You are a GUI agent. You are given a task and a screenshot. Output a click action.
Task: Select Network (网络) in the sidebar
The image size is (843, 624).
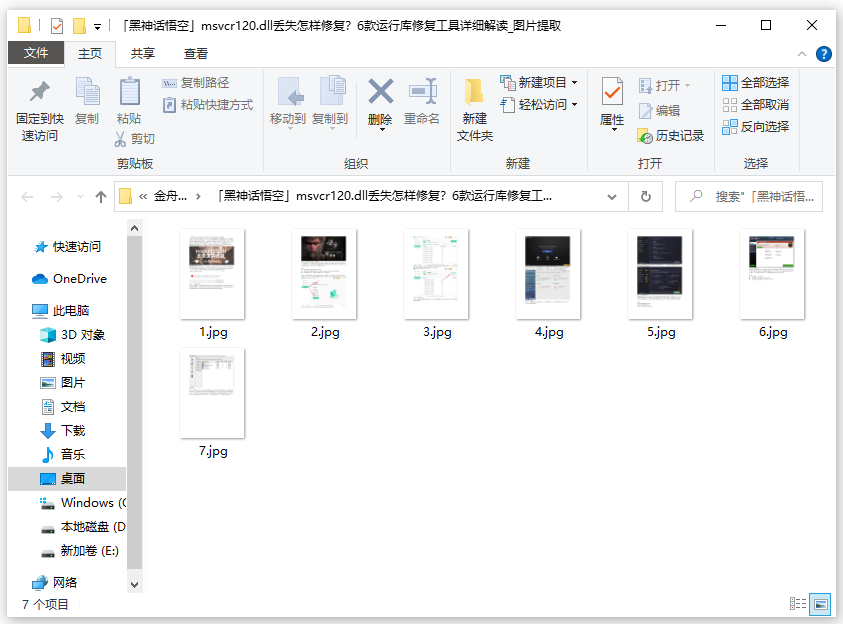tap(54, 583)
